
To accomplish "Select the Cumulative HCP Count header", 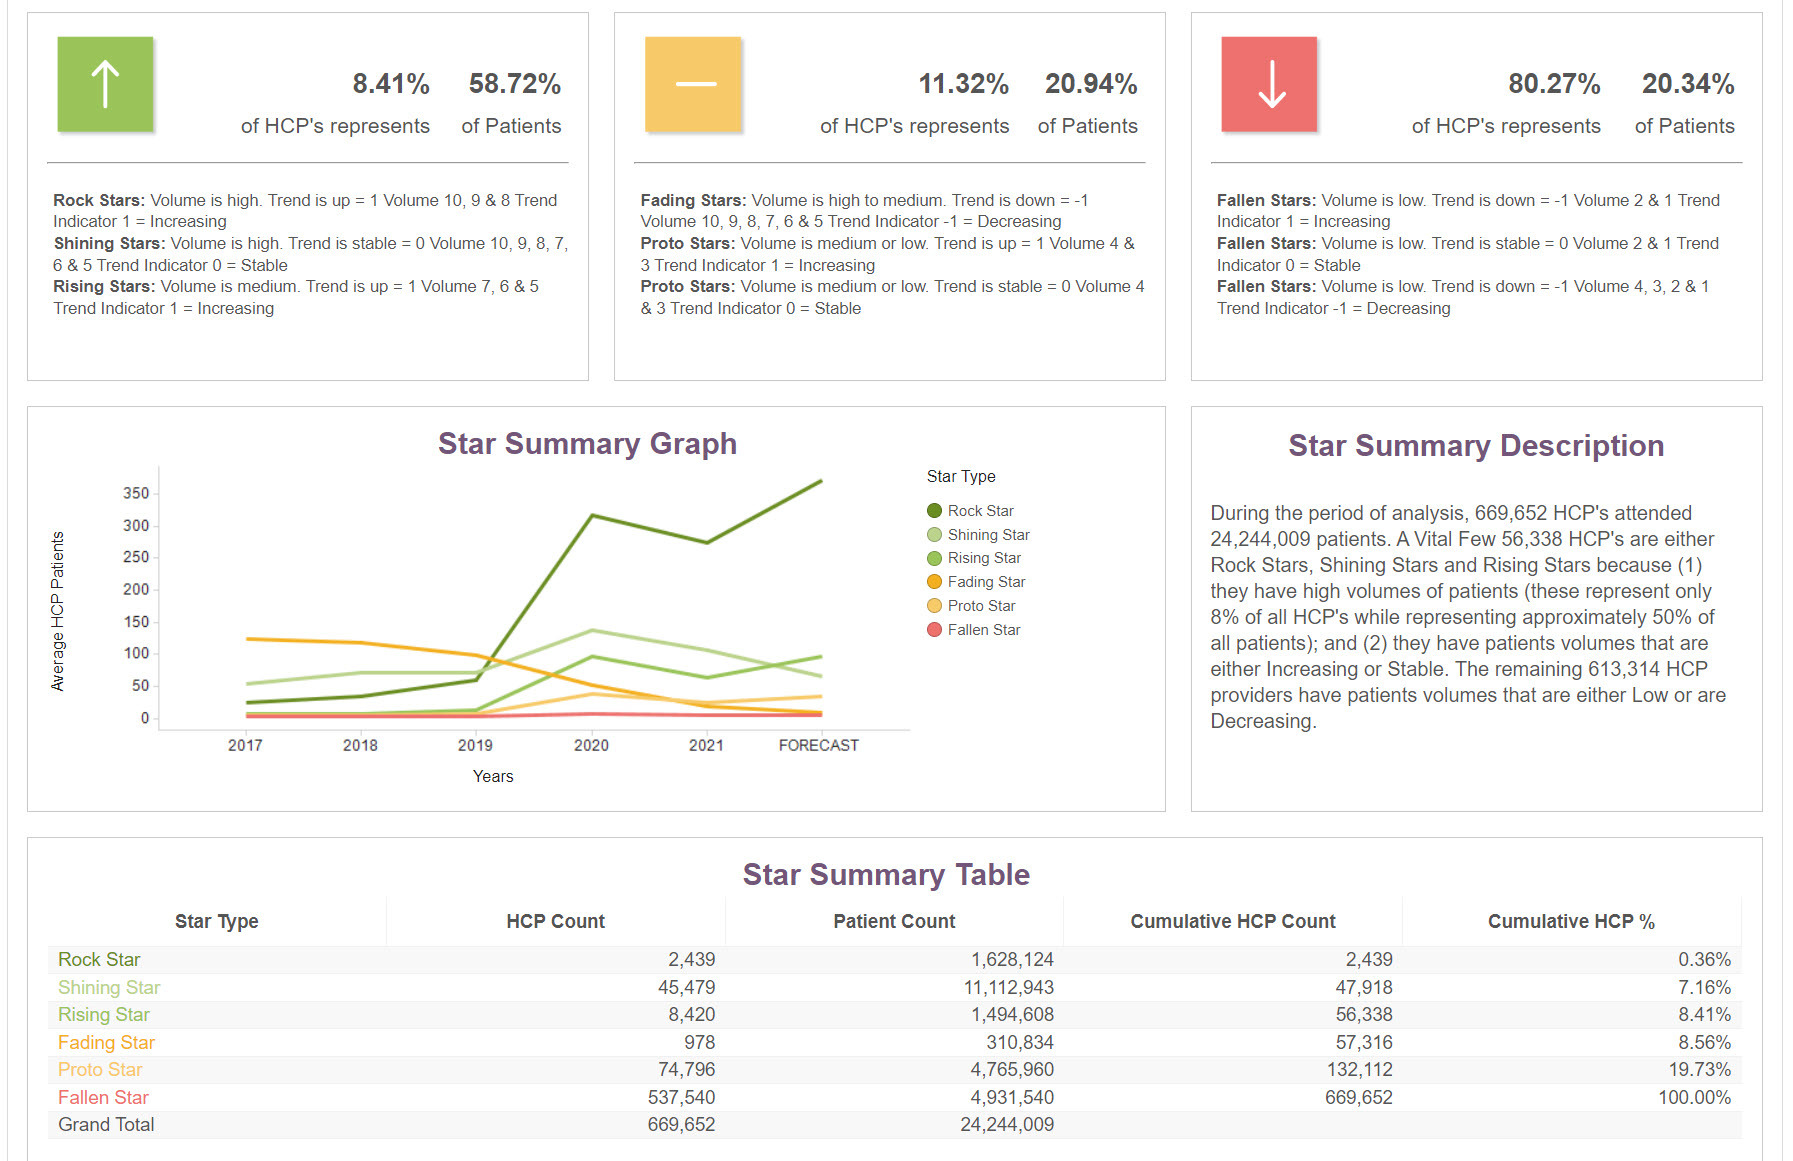I will click(1232, 921).
